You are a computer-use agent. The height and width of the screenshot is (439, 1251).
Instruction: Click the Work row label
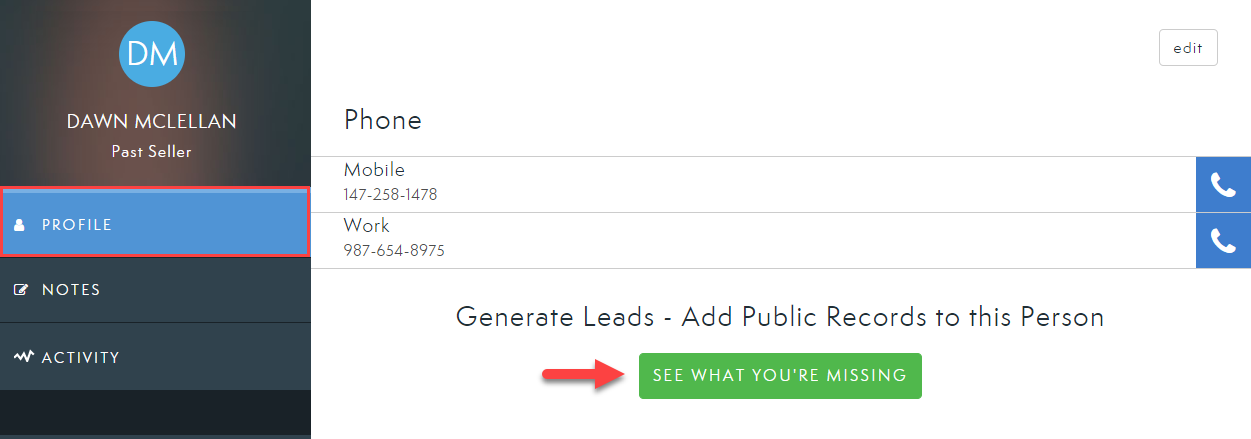click(x=366, y=226)
